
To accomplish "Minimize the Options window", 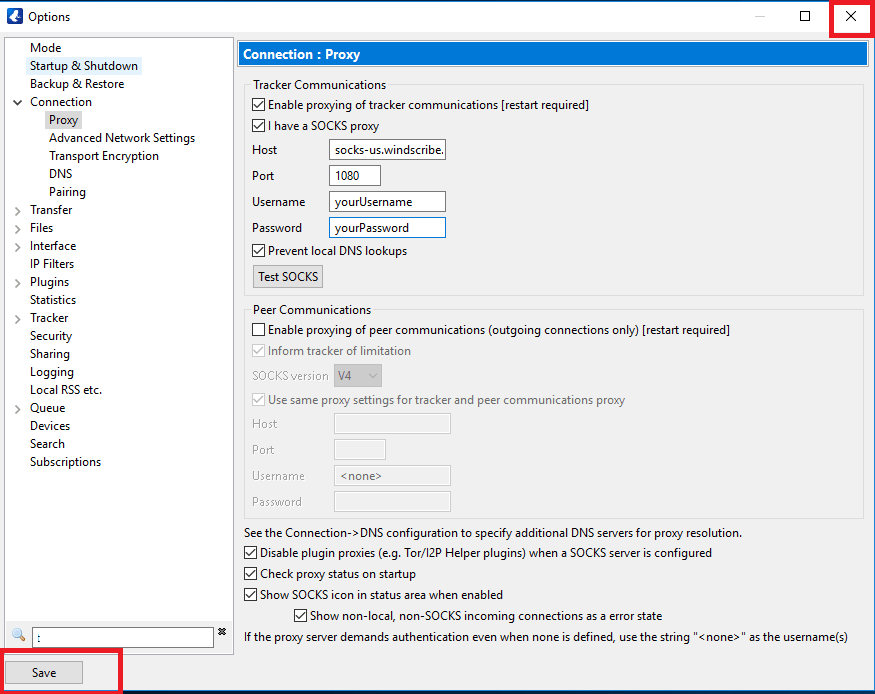I will 759,16.
